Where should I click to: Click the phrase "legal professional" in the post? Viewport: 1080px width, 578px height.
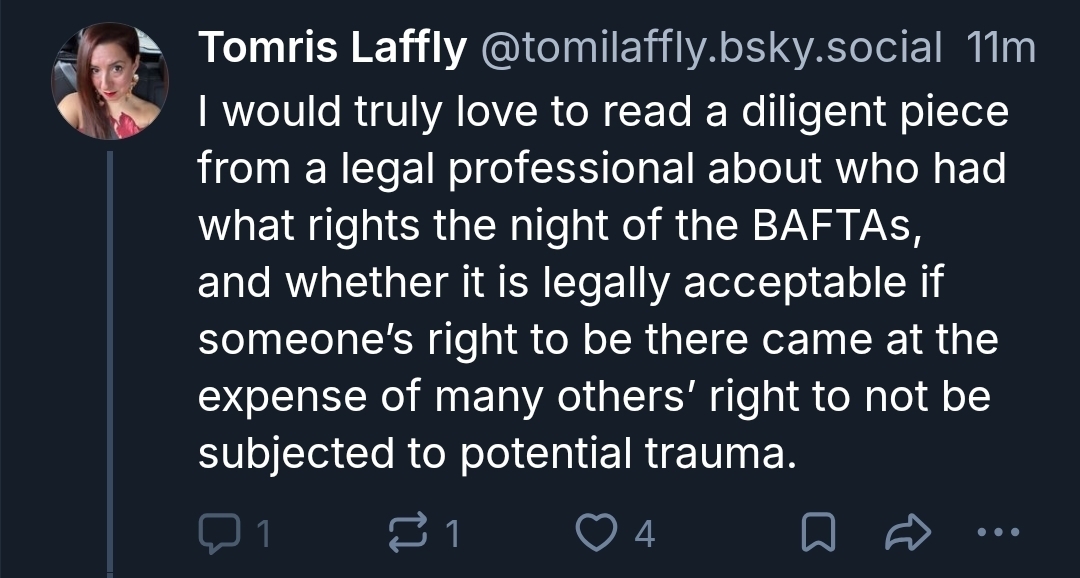point(478,170)
